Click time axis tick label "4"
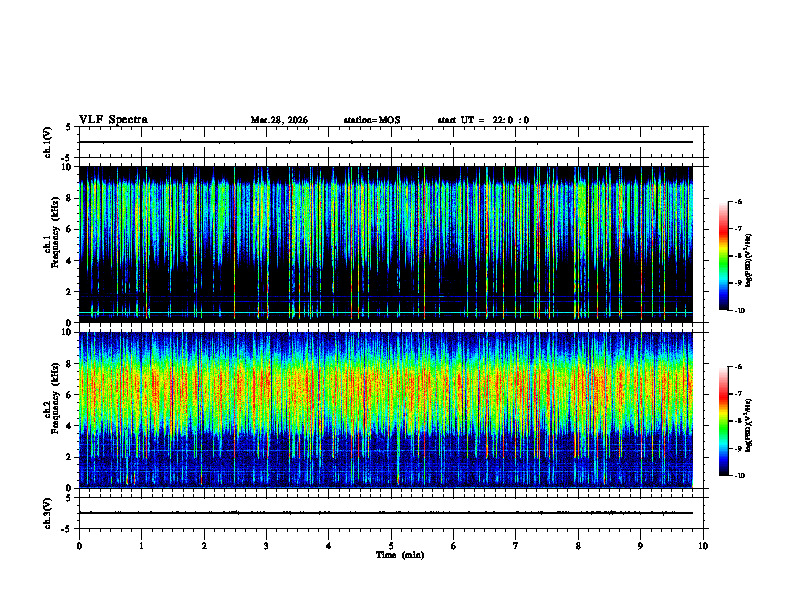Image resolution: width=792 pixels, height=612 pixels. [329, 546]
